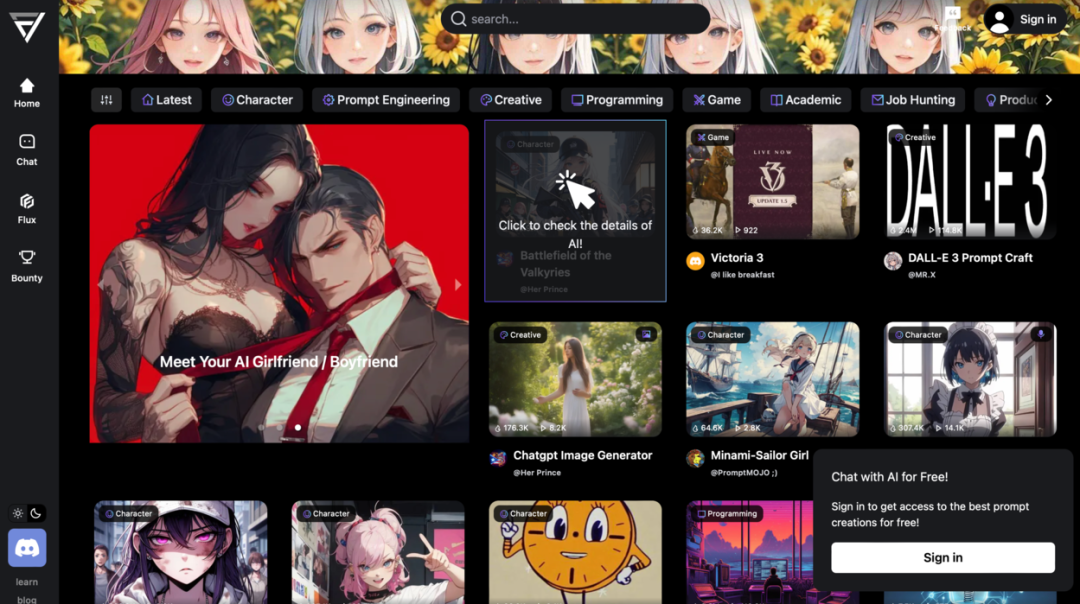Advance the banner carousel right arrow
The image size is (1080, 604).
click(x=458, y=284)
